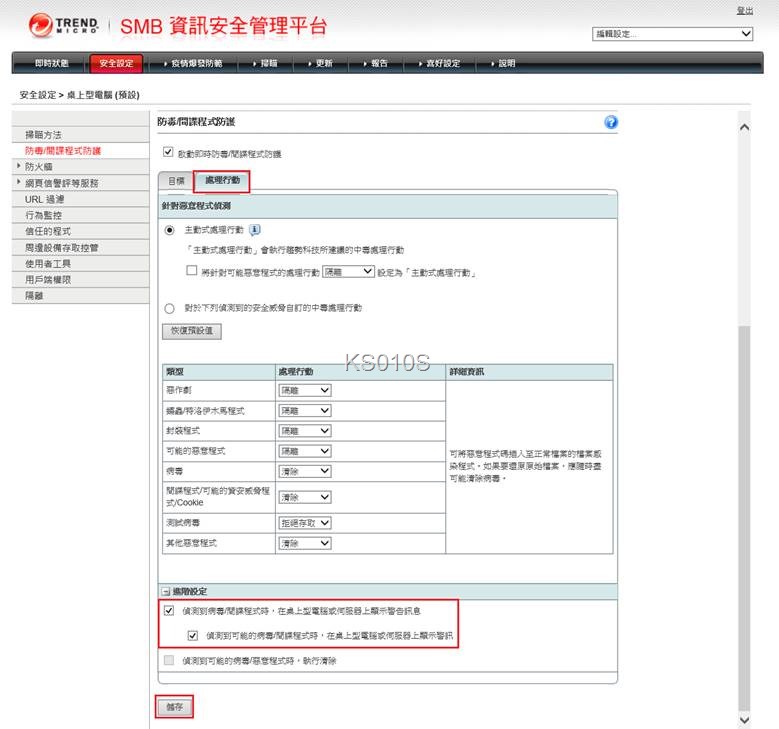Open 周邊設備存取控管 in the sidebar
The height and width of the screenshot is (729, 779).
80,247
